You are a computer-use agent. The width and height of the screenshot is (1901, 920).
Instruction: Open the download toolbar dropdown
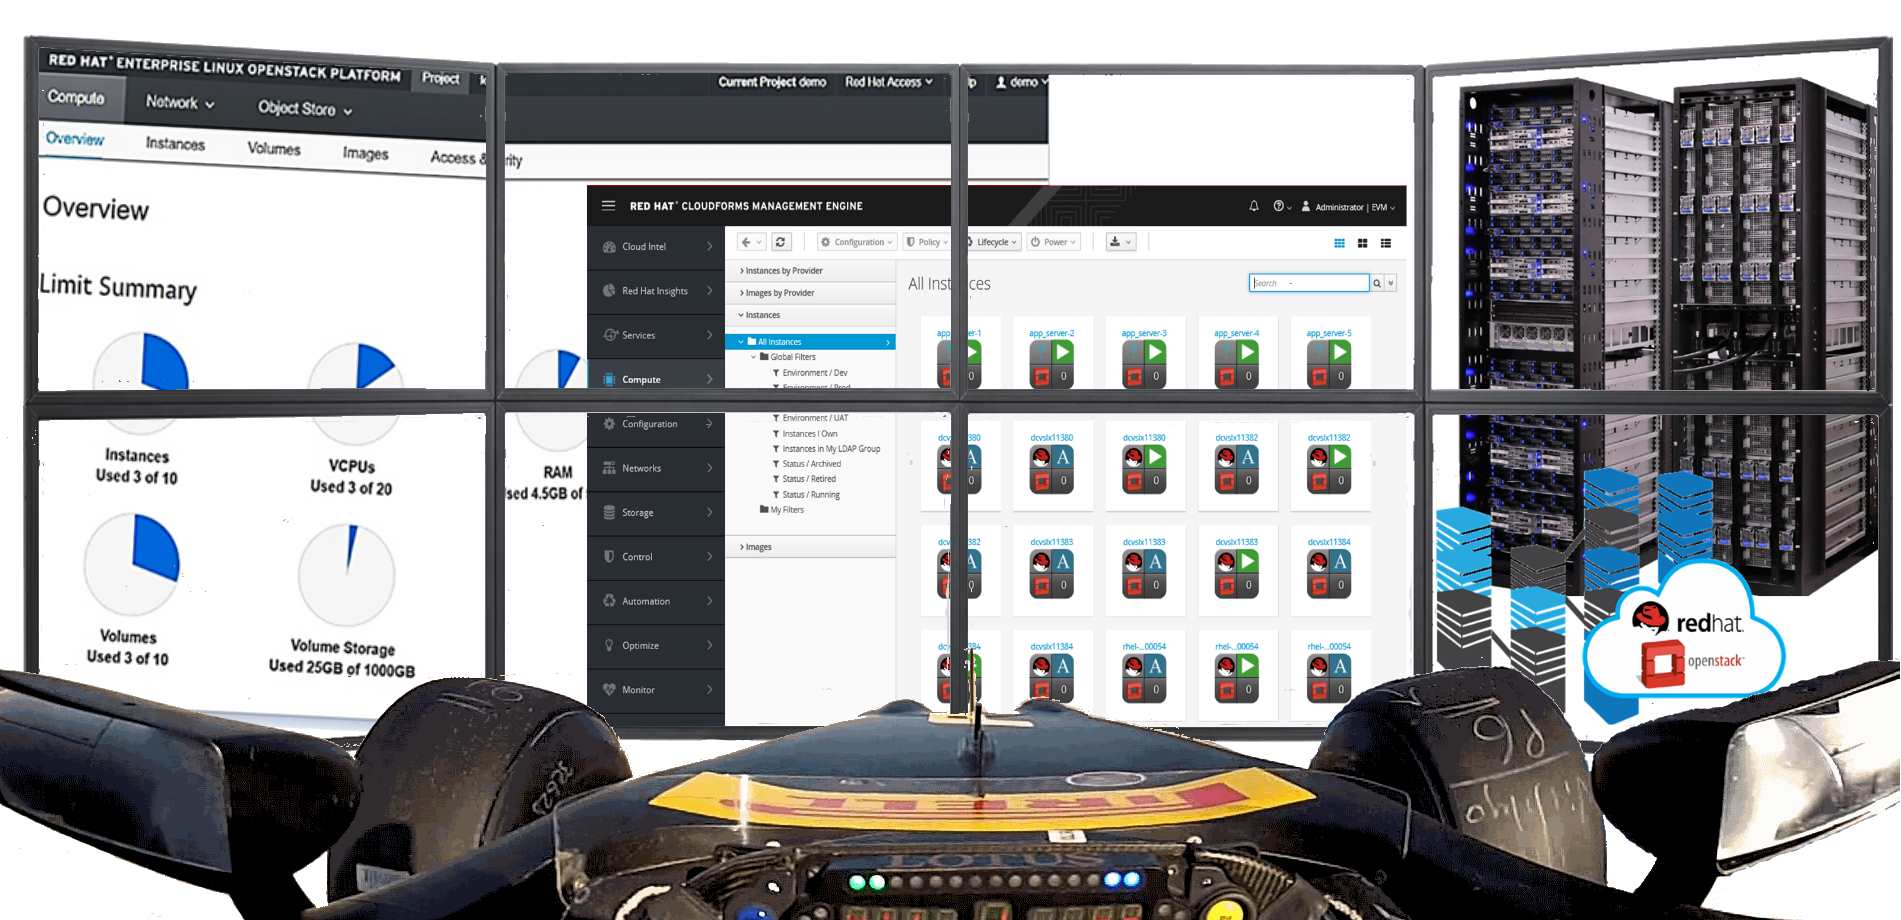click(1120, 242)
